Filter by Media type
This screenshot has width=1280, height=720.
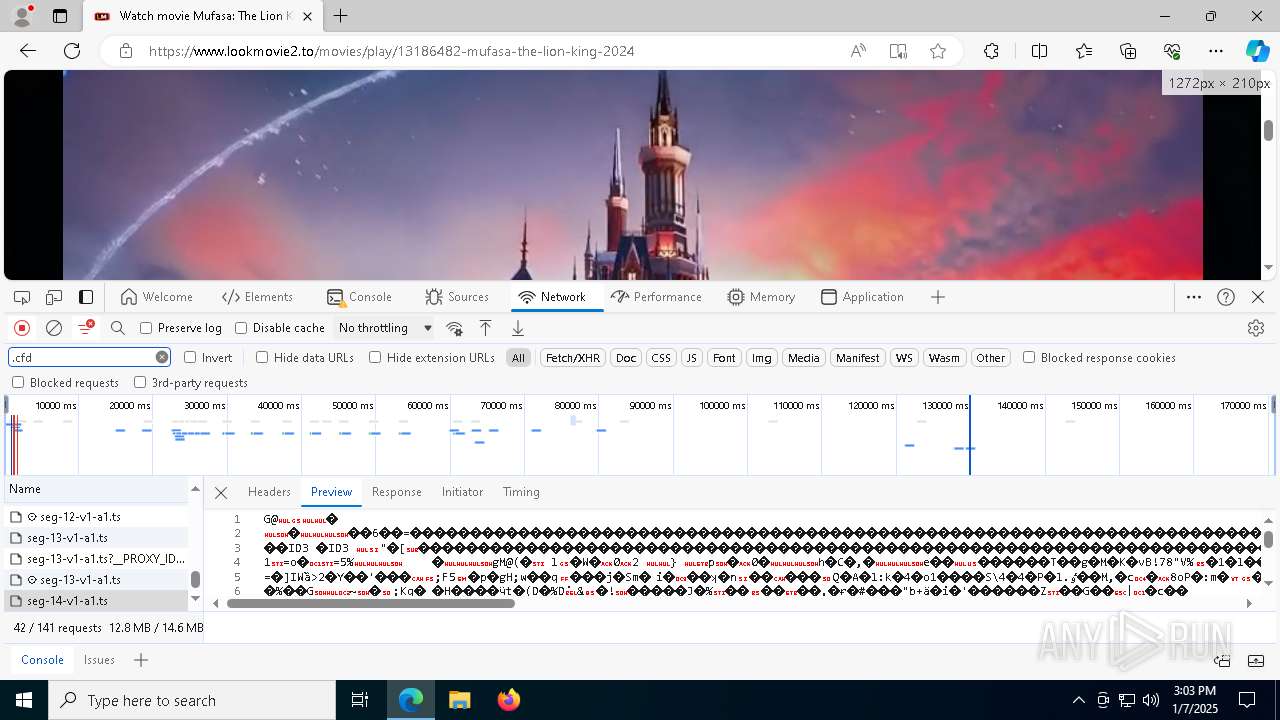click(x=803, y=358)
